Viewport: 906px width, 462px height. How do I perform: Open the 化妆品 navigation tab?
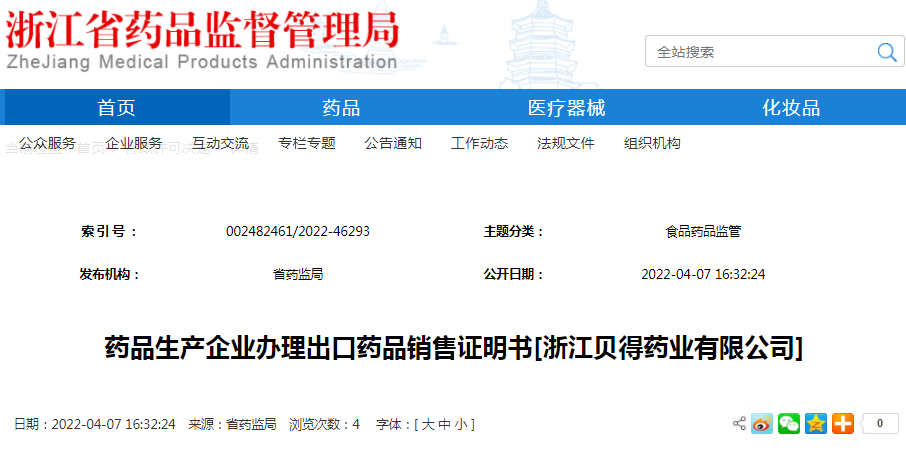coord(790,107)
